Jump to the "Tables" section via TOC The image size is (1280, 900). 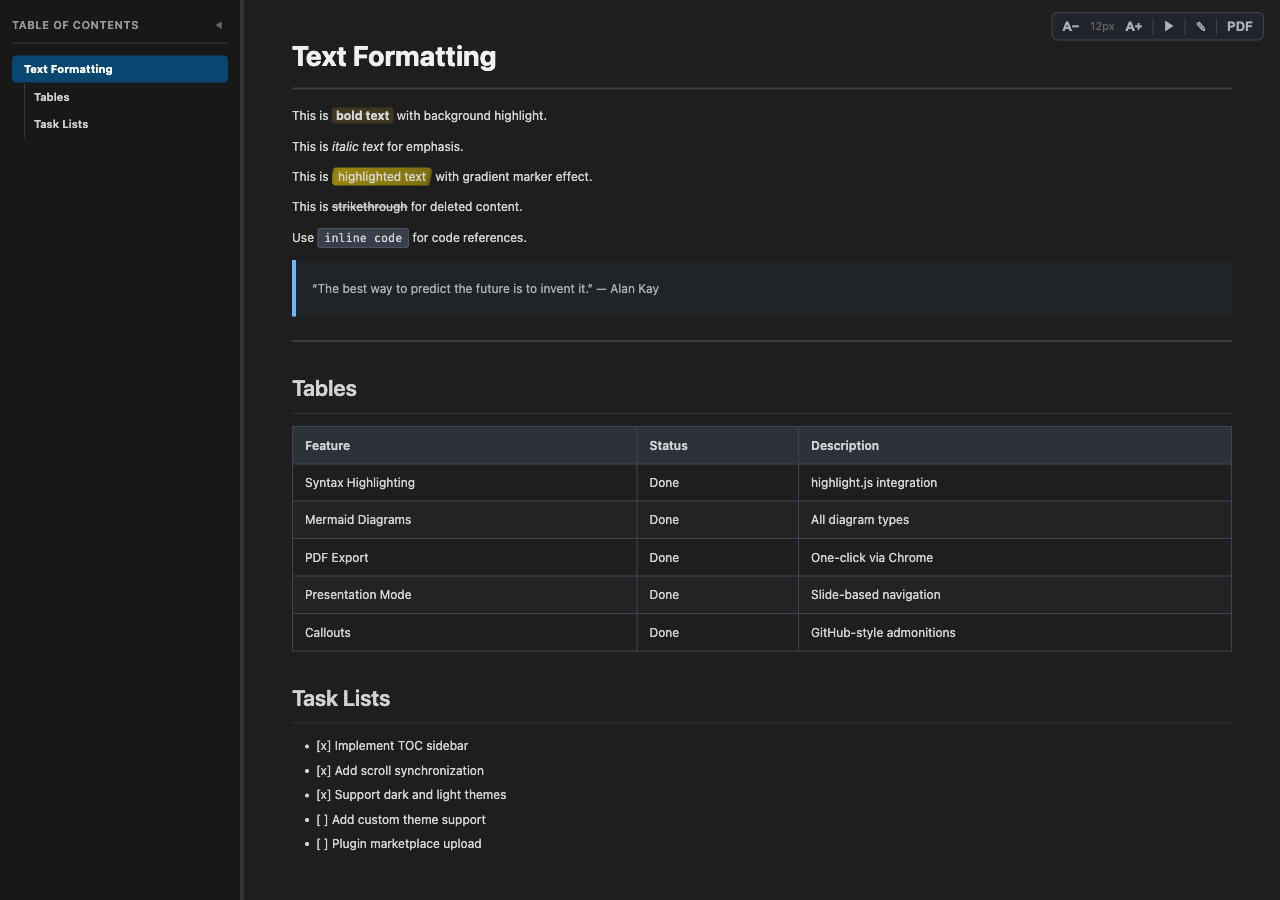tap(51, 96)
